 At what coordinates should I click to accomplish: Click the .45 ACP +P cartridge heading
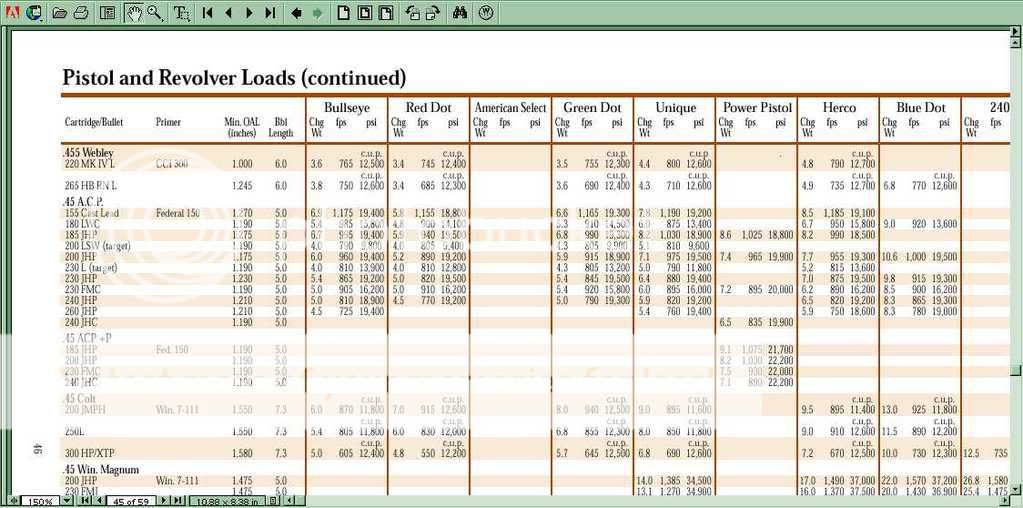[88, 338]
